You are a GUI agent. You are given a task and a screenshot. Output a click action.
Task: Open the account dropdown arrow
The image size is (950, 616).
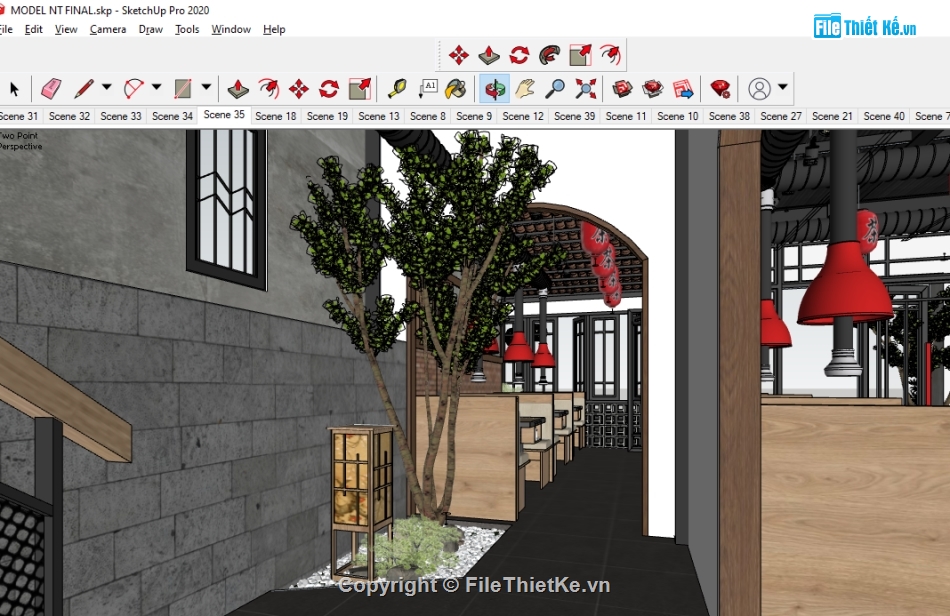[x=783, y=87]
